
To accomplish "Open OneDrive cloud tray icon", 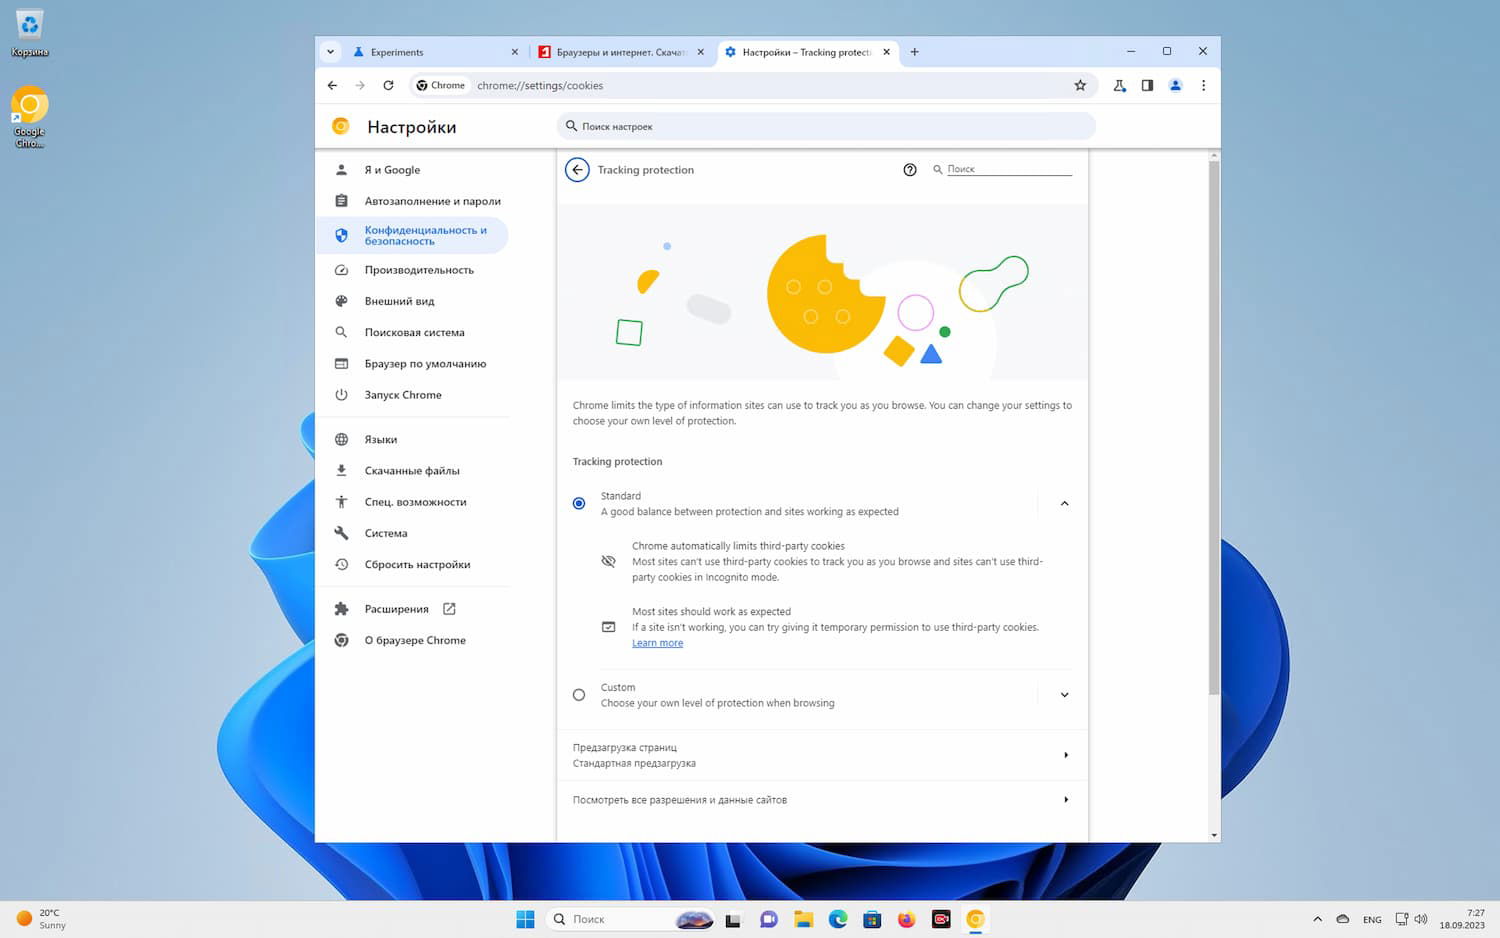I will point(1343,920).
